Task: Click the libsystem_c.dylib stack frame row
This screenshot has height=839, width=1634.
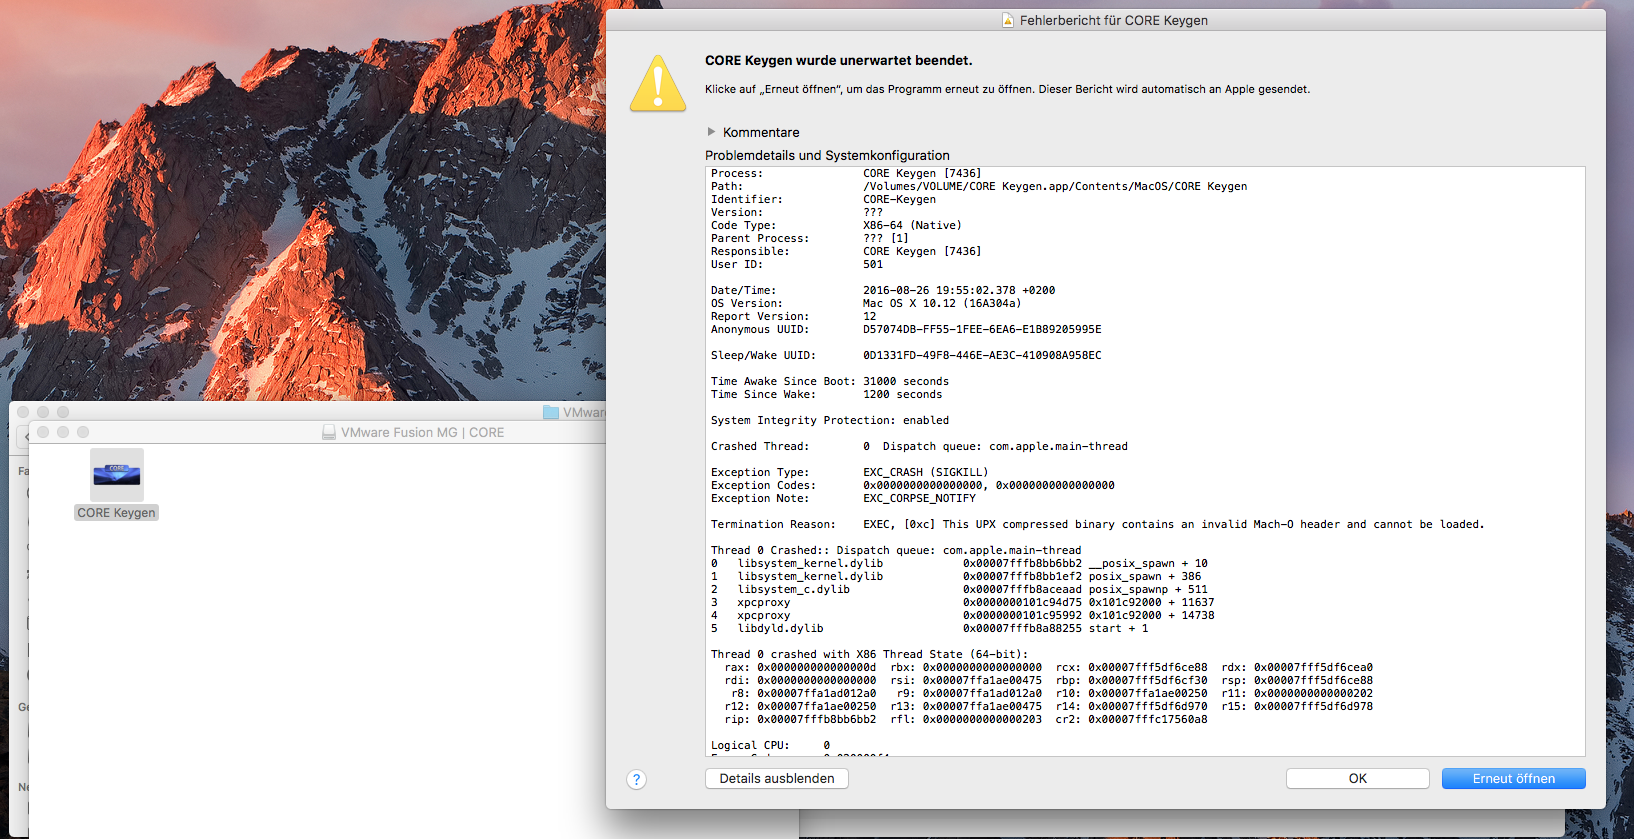Action: (959, 589)
